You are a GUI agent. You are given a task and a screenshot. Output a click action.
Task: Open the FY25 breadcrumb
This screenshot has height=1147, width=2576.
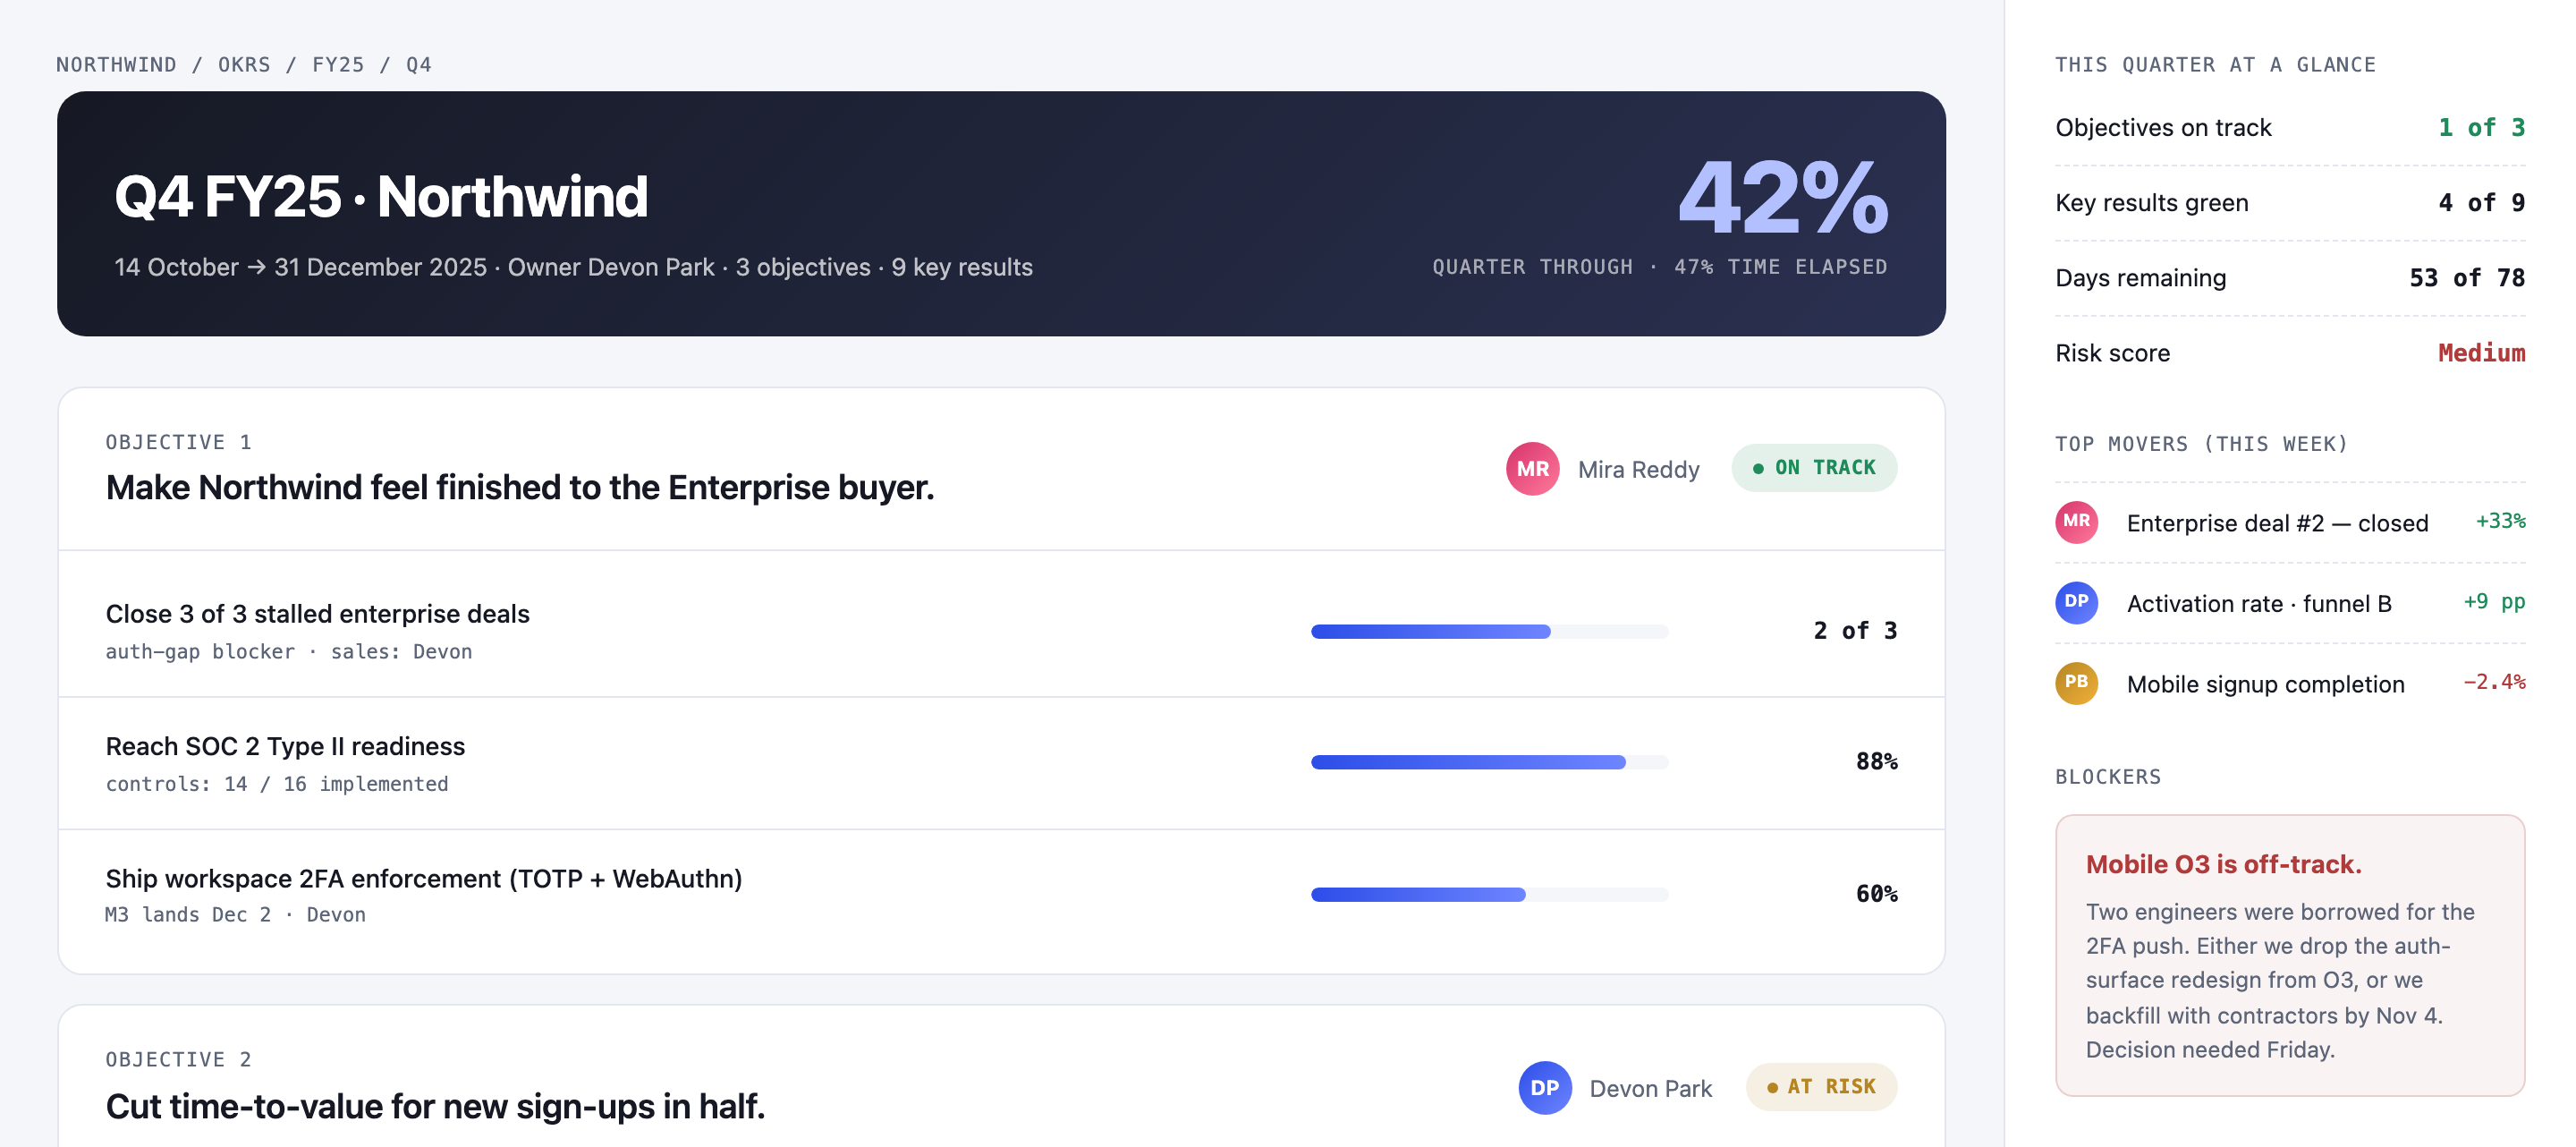[x=338, y=65]
